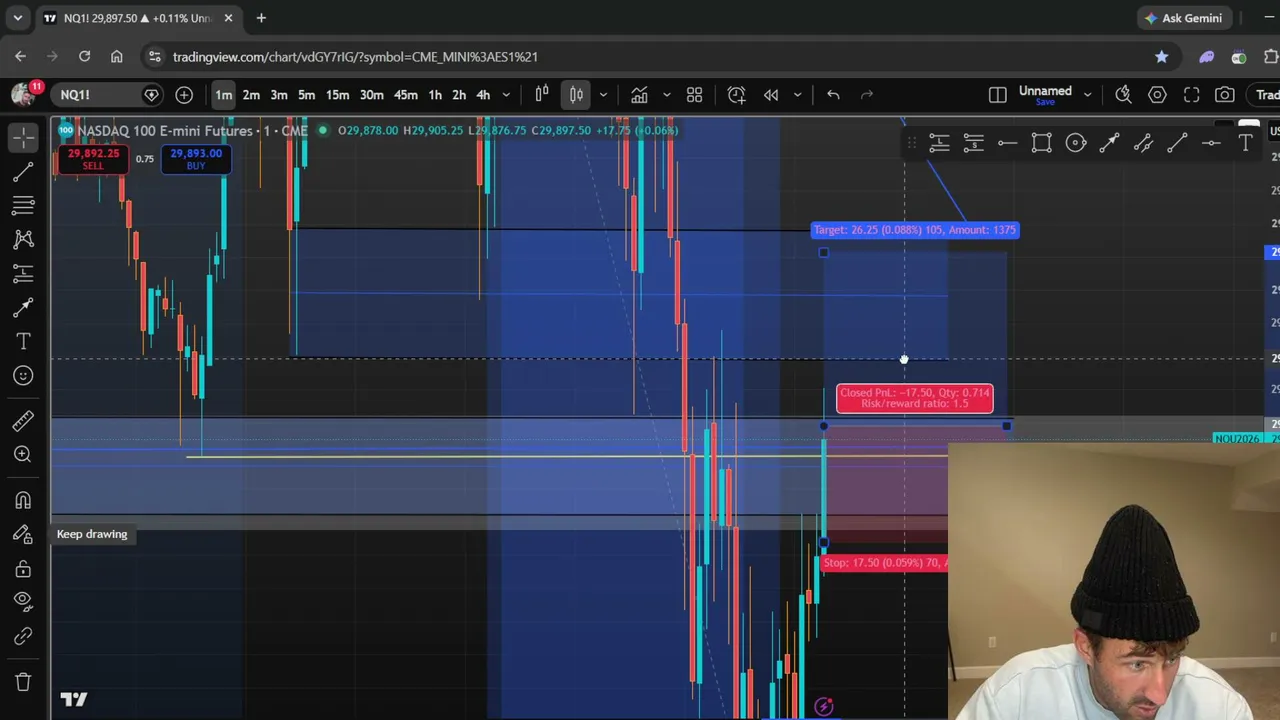Click the 29,892.25 SELL button
The width and height of the screenshot is (1280, 720).
[x=93, y=159]
